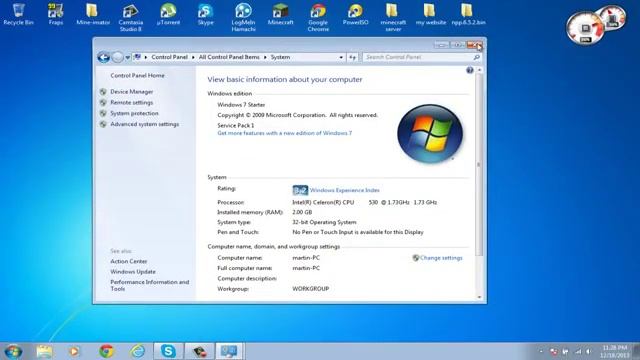This screenshot has width=640, height=360.
Task: Click Get more features with new edition link
Action: coord(284,133)
